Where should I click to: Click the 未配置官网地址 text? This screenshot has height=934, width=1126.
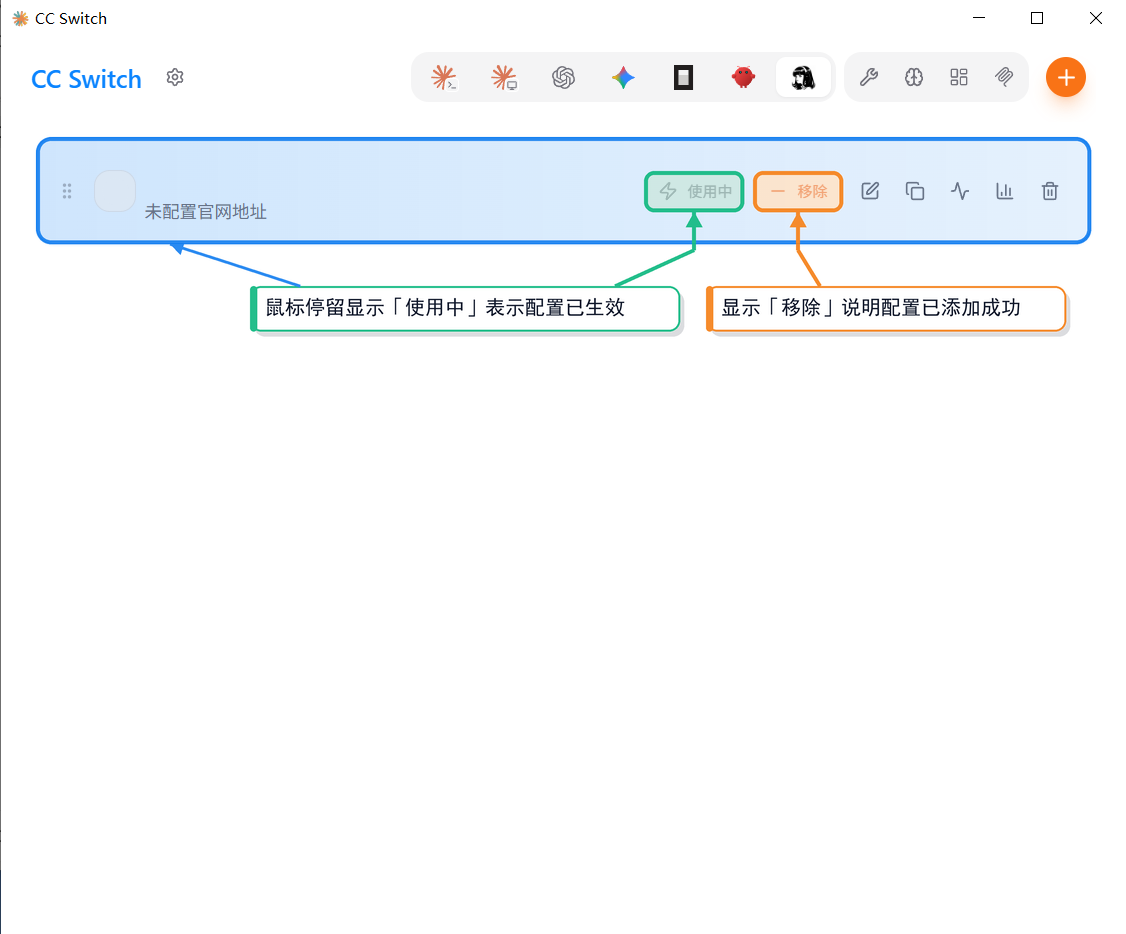click(x=205, y=212)
